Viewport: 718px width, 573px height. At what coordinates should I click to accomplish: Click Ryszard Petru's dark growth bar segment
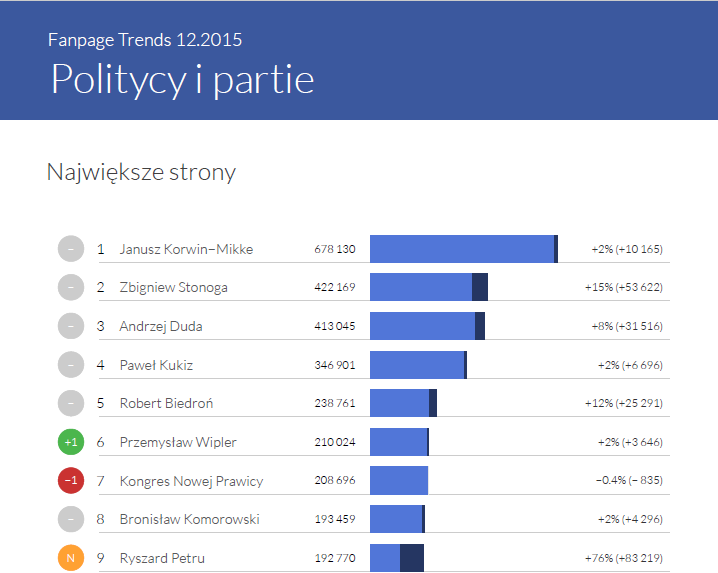point(412,558)
